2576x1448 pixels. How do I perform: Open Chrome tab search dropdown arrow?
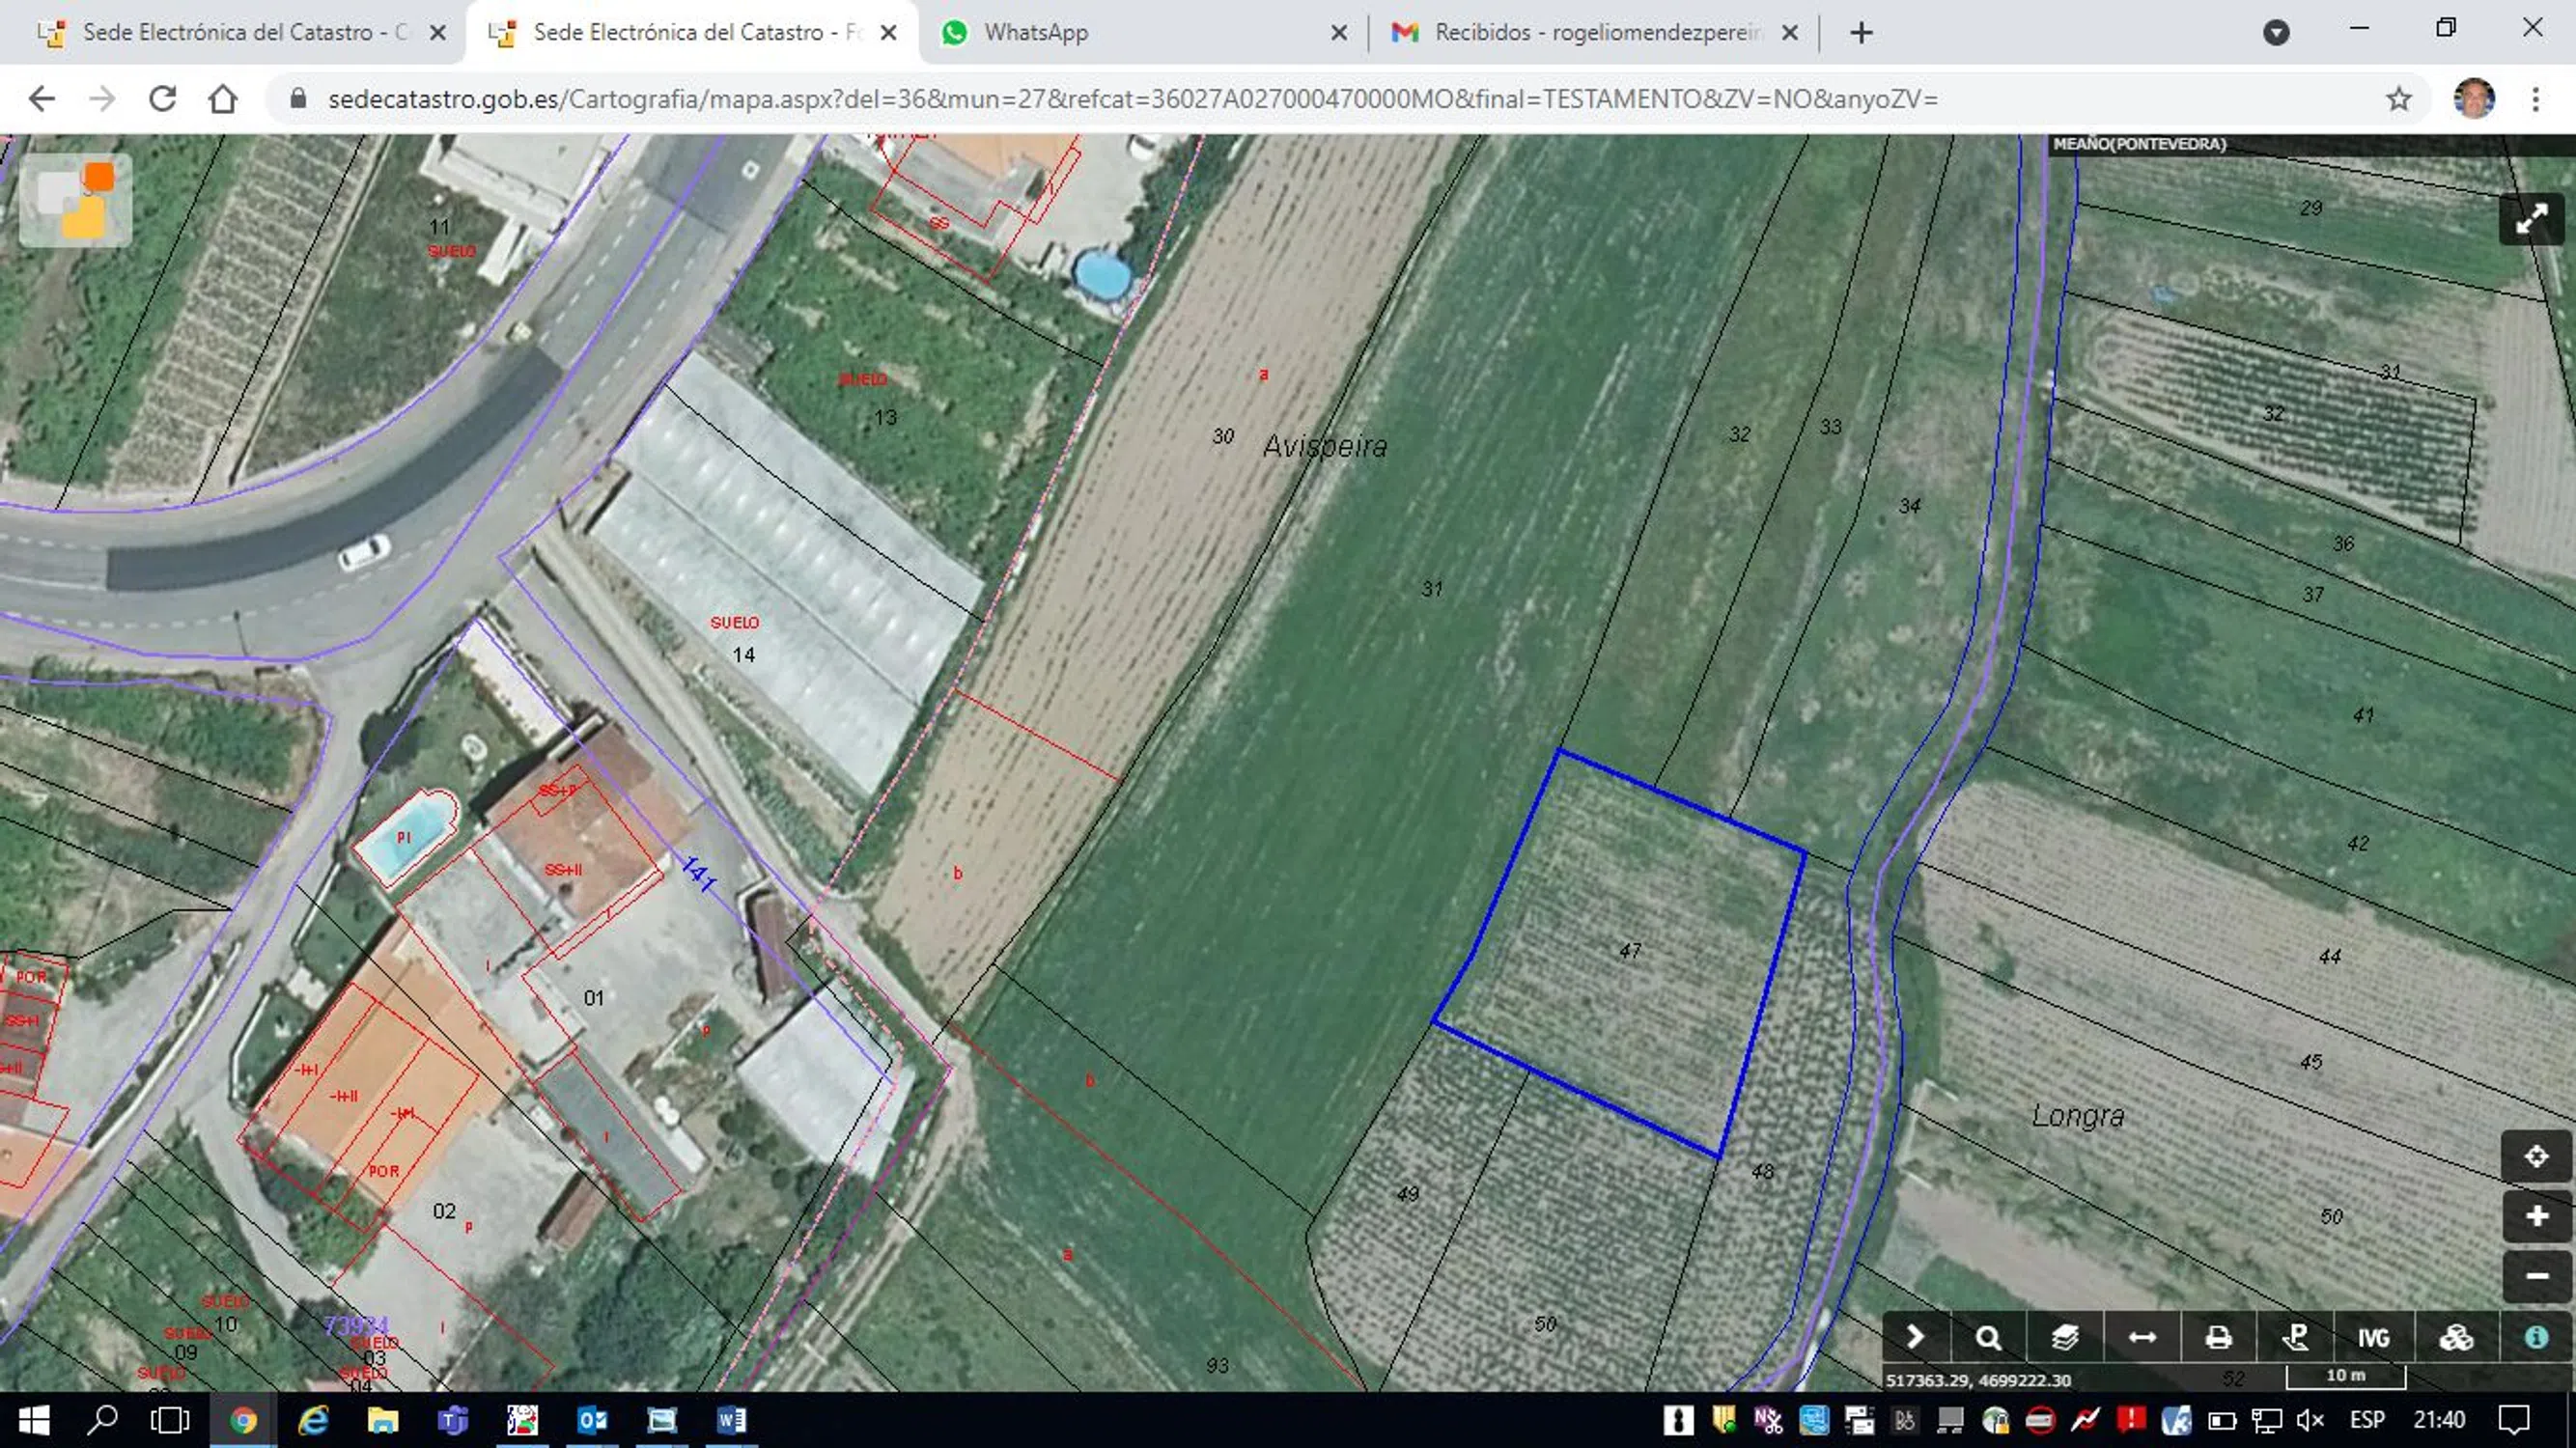(x=2276, y=33)
